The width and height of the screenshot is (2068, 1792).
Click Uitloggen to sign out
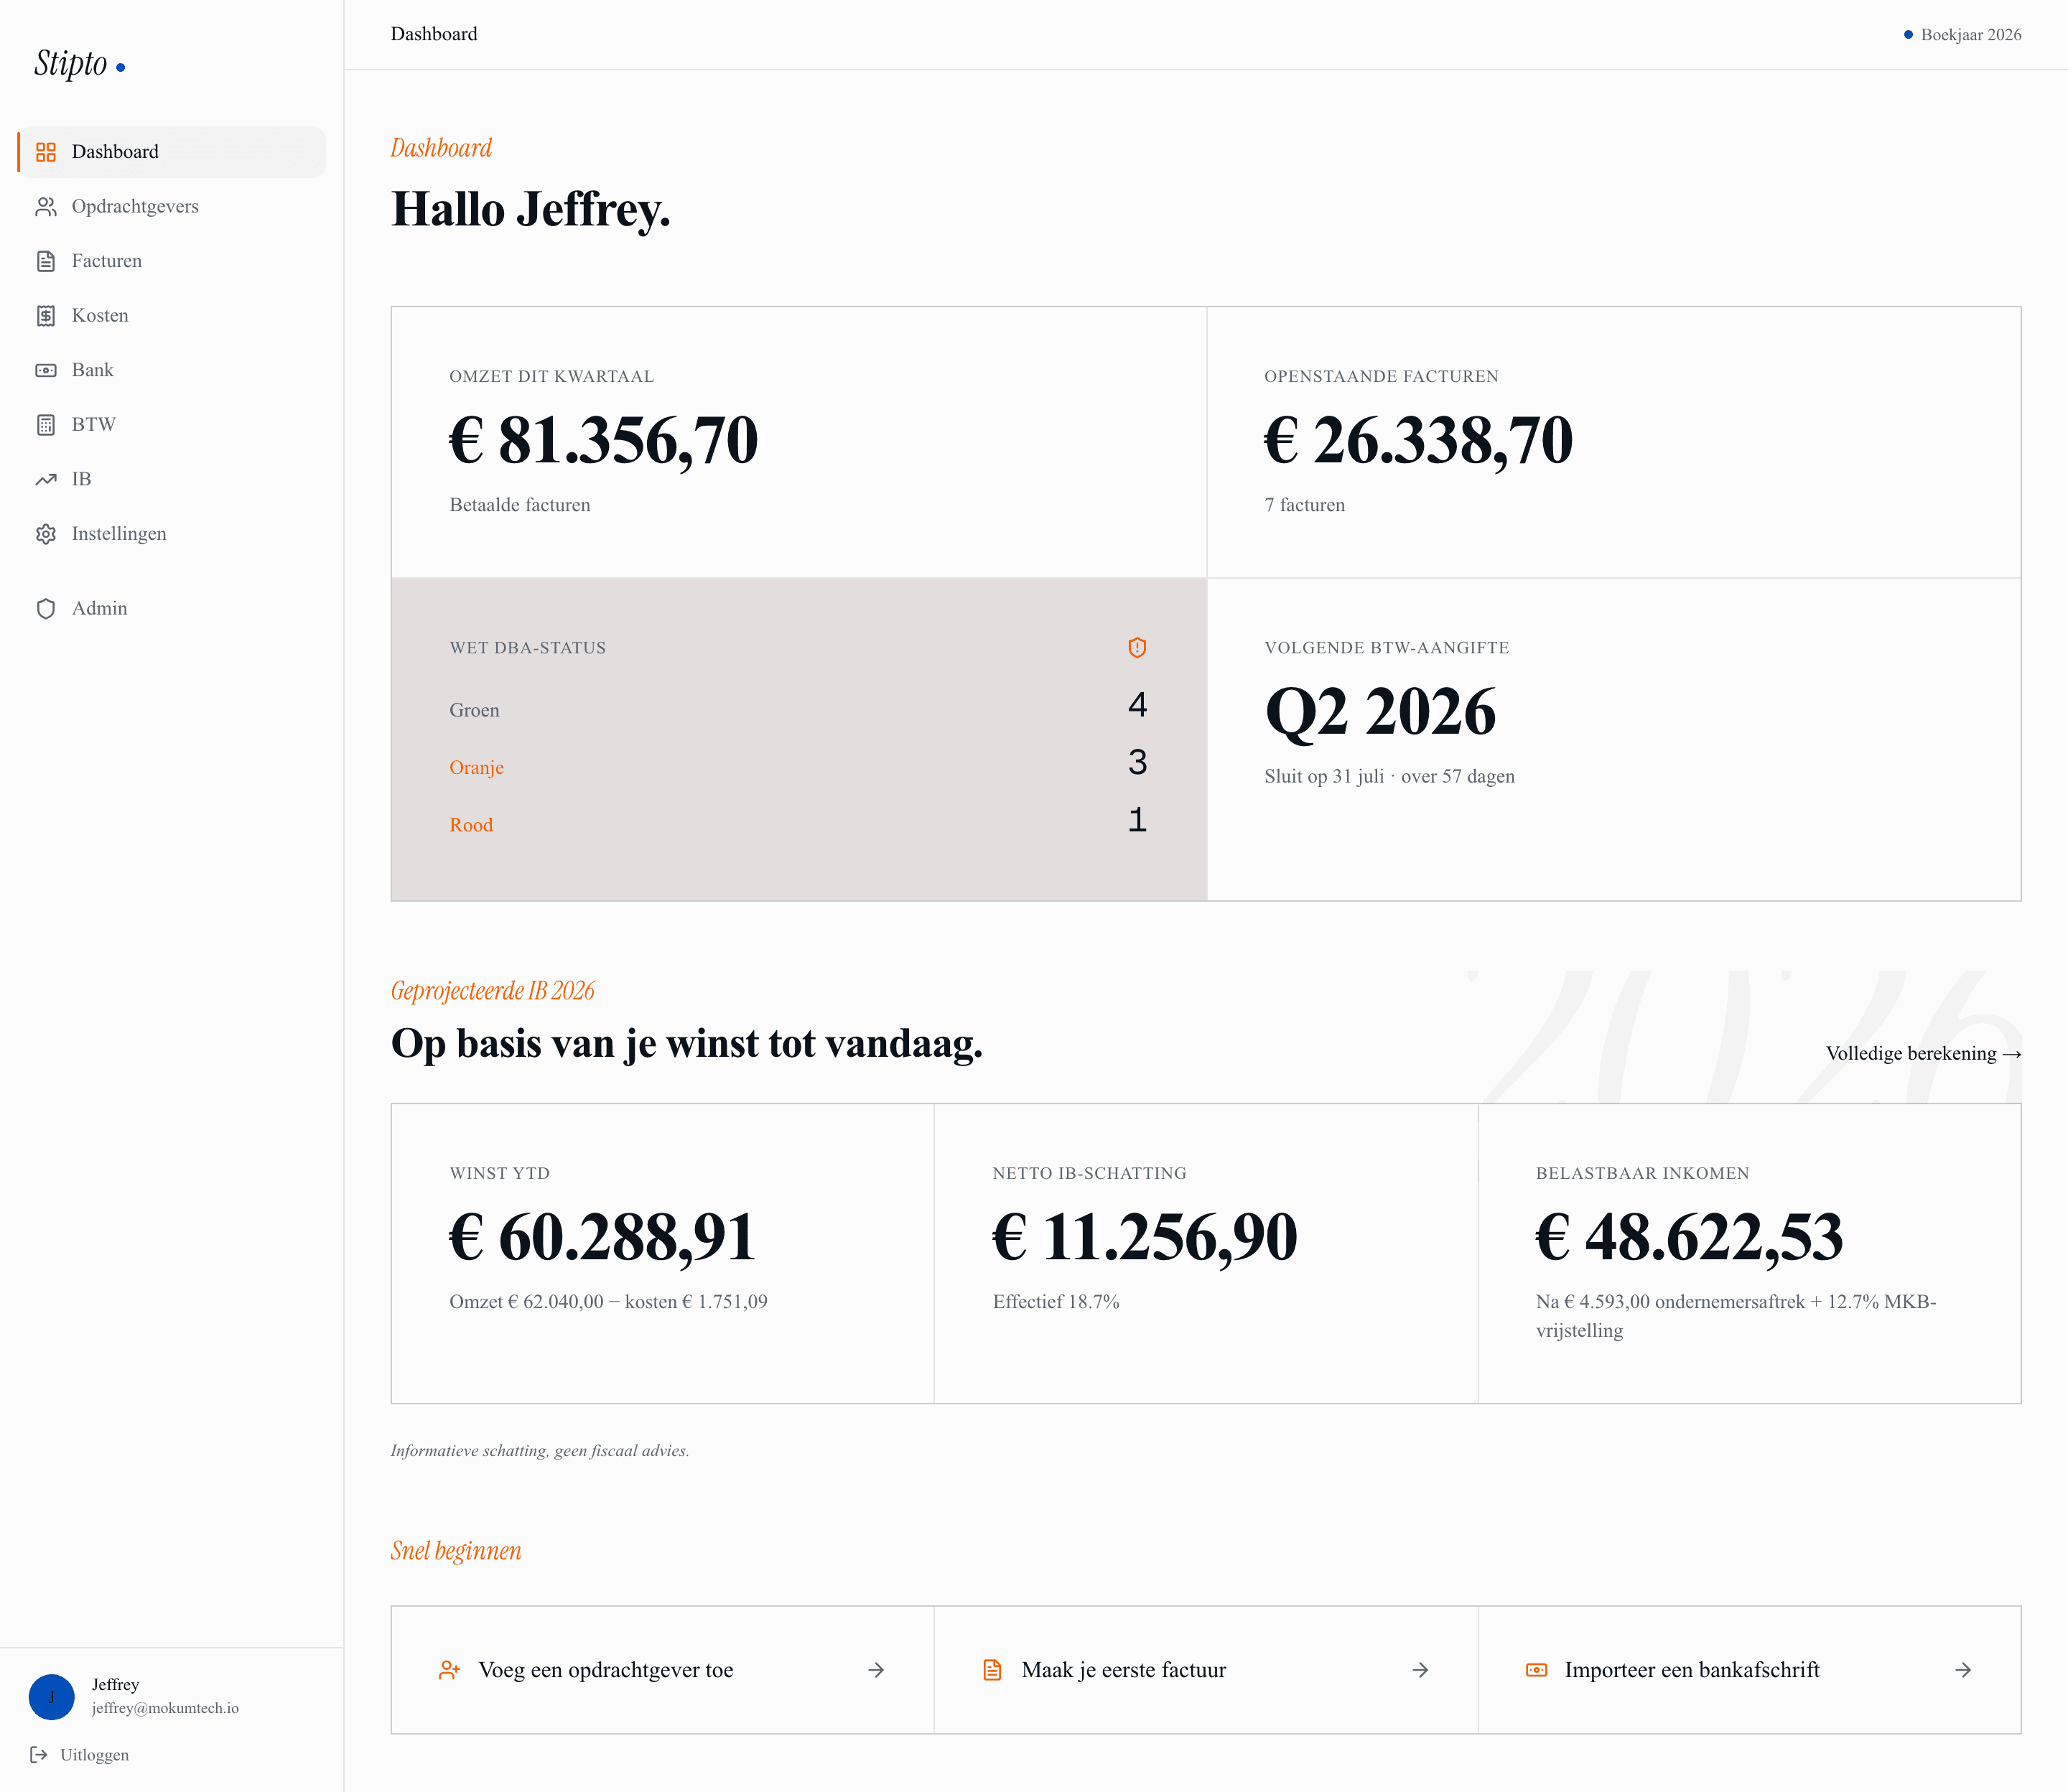pyautogui.click(x=79, y=1755)
